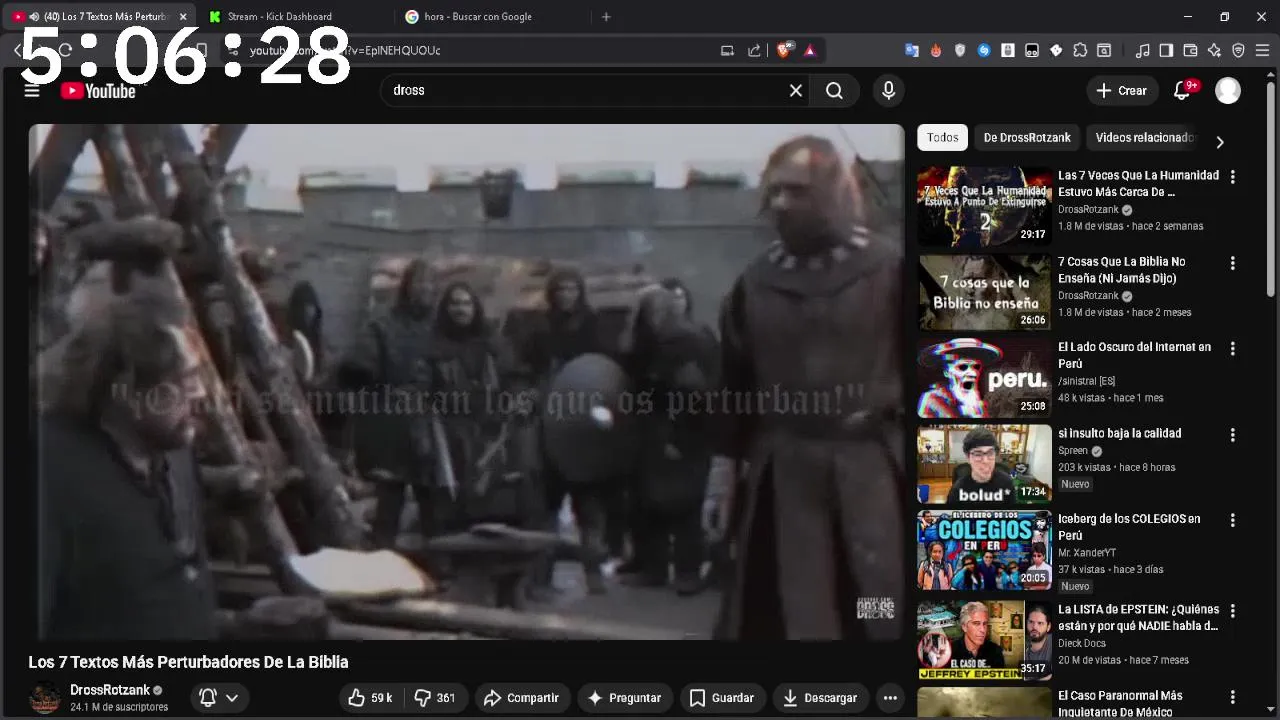Open the music note media control icon
The height and width of the screenshot is (720, 1280).
click(1142, 50)
